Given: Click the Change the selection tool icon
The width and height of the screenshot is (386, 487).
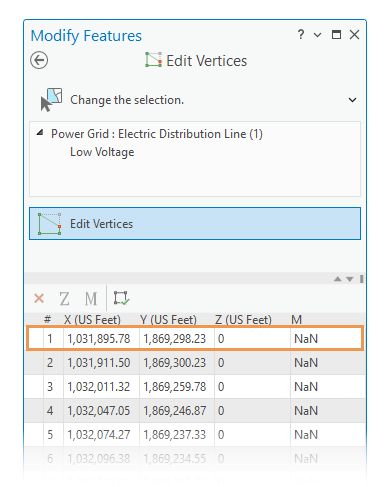Looking at the screenshot, I should click(51, 99).
